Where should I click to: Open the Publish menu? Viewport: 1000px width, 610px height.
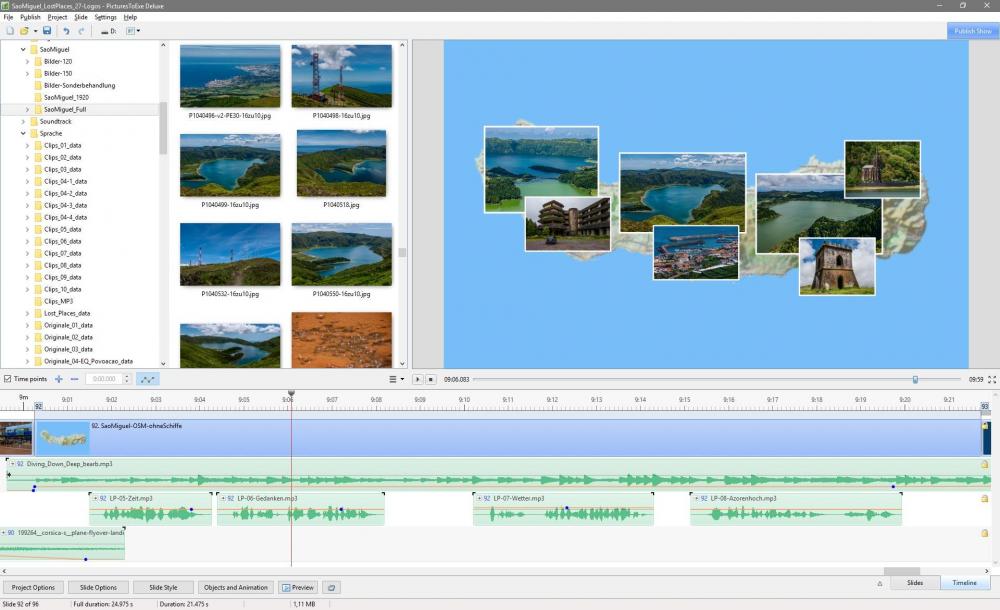(30, 17)
